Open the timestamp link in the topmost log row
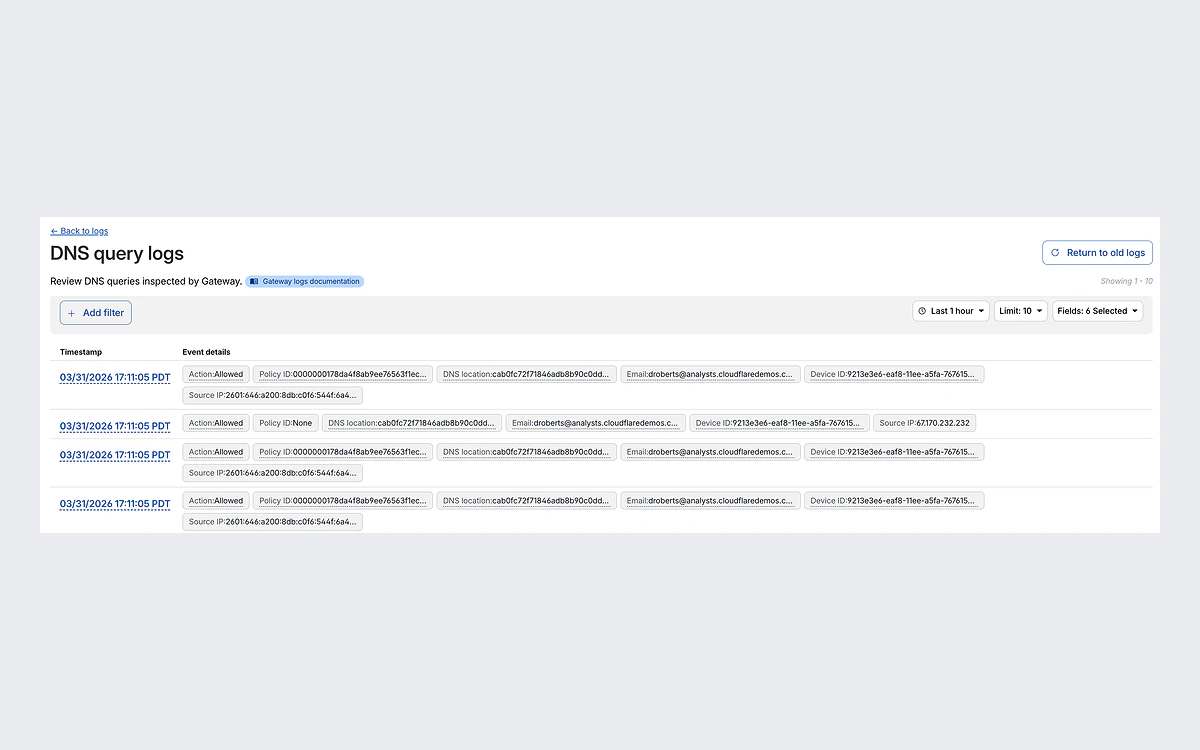1200x750 pixels. click(x=115, y=377)
